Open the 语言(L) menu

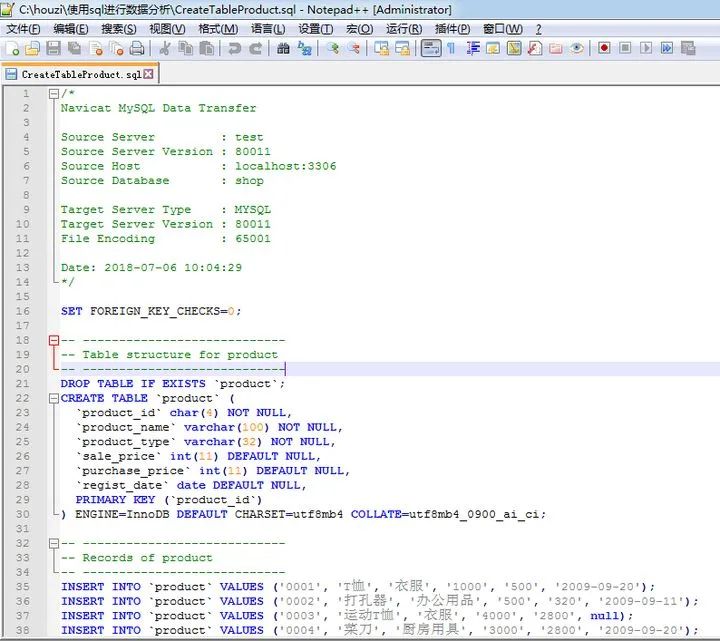pos(268,29)
